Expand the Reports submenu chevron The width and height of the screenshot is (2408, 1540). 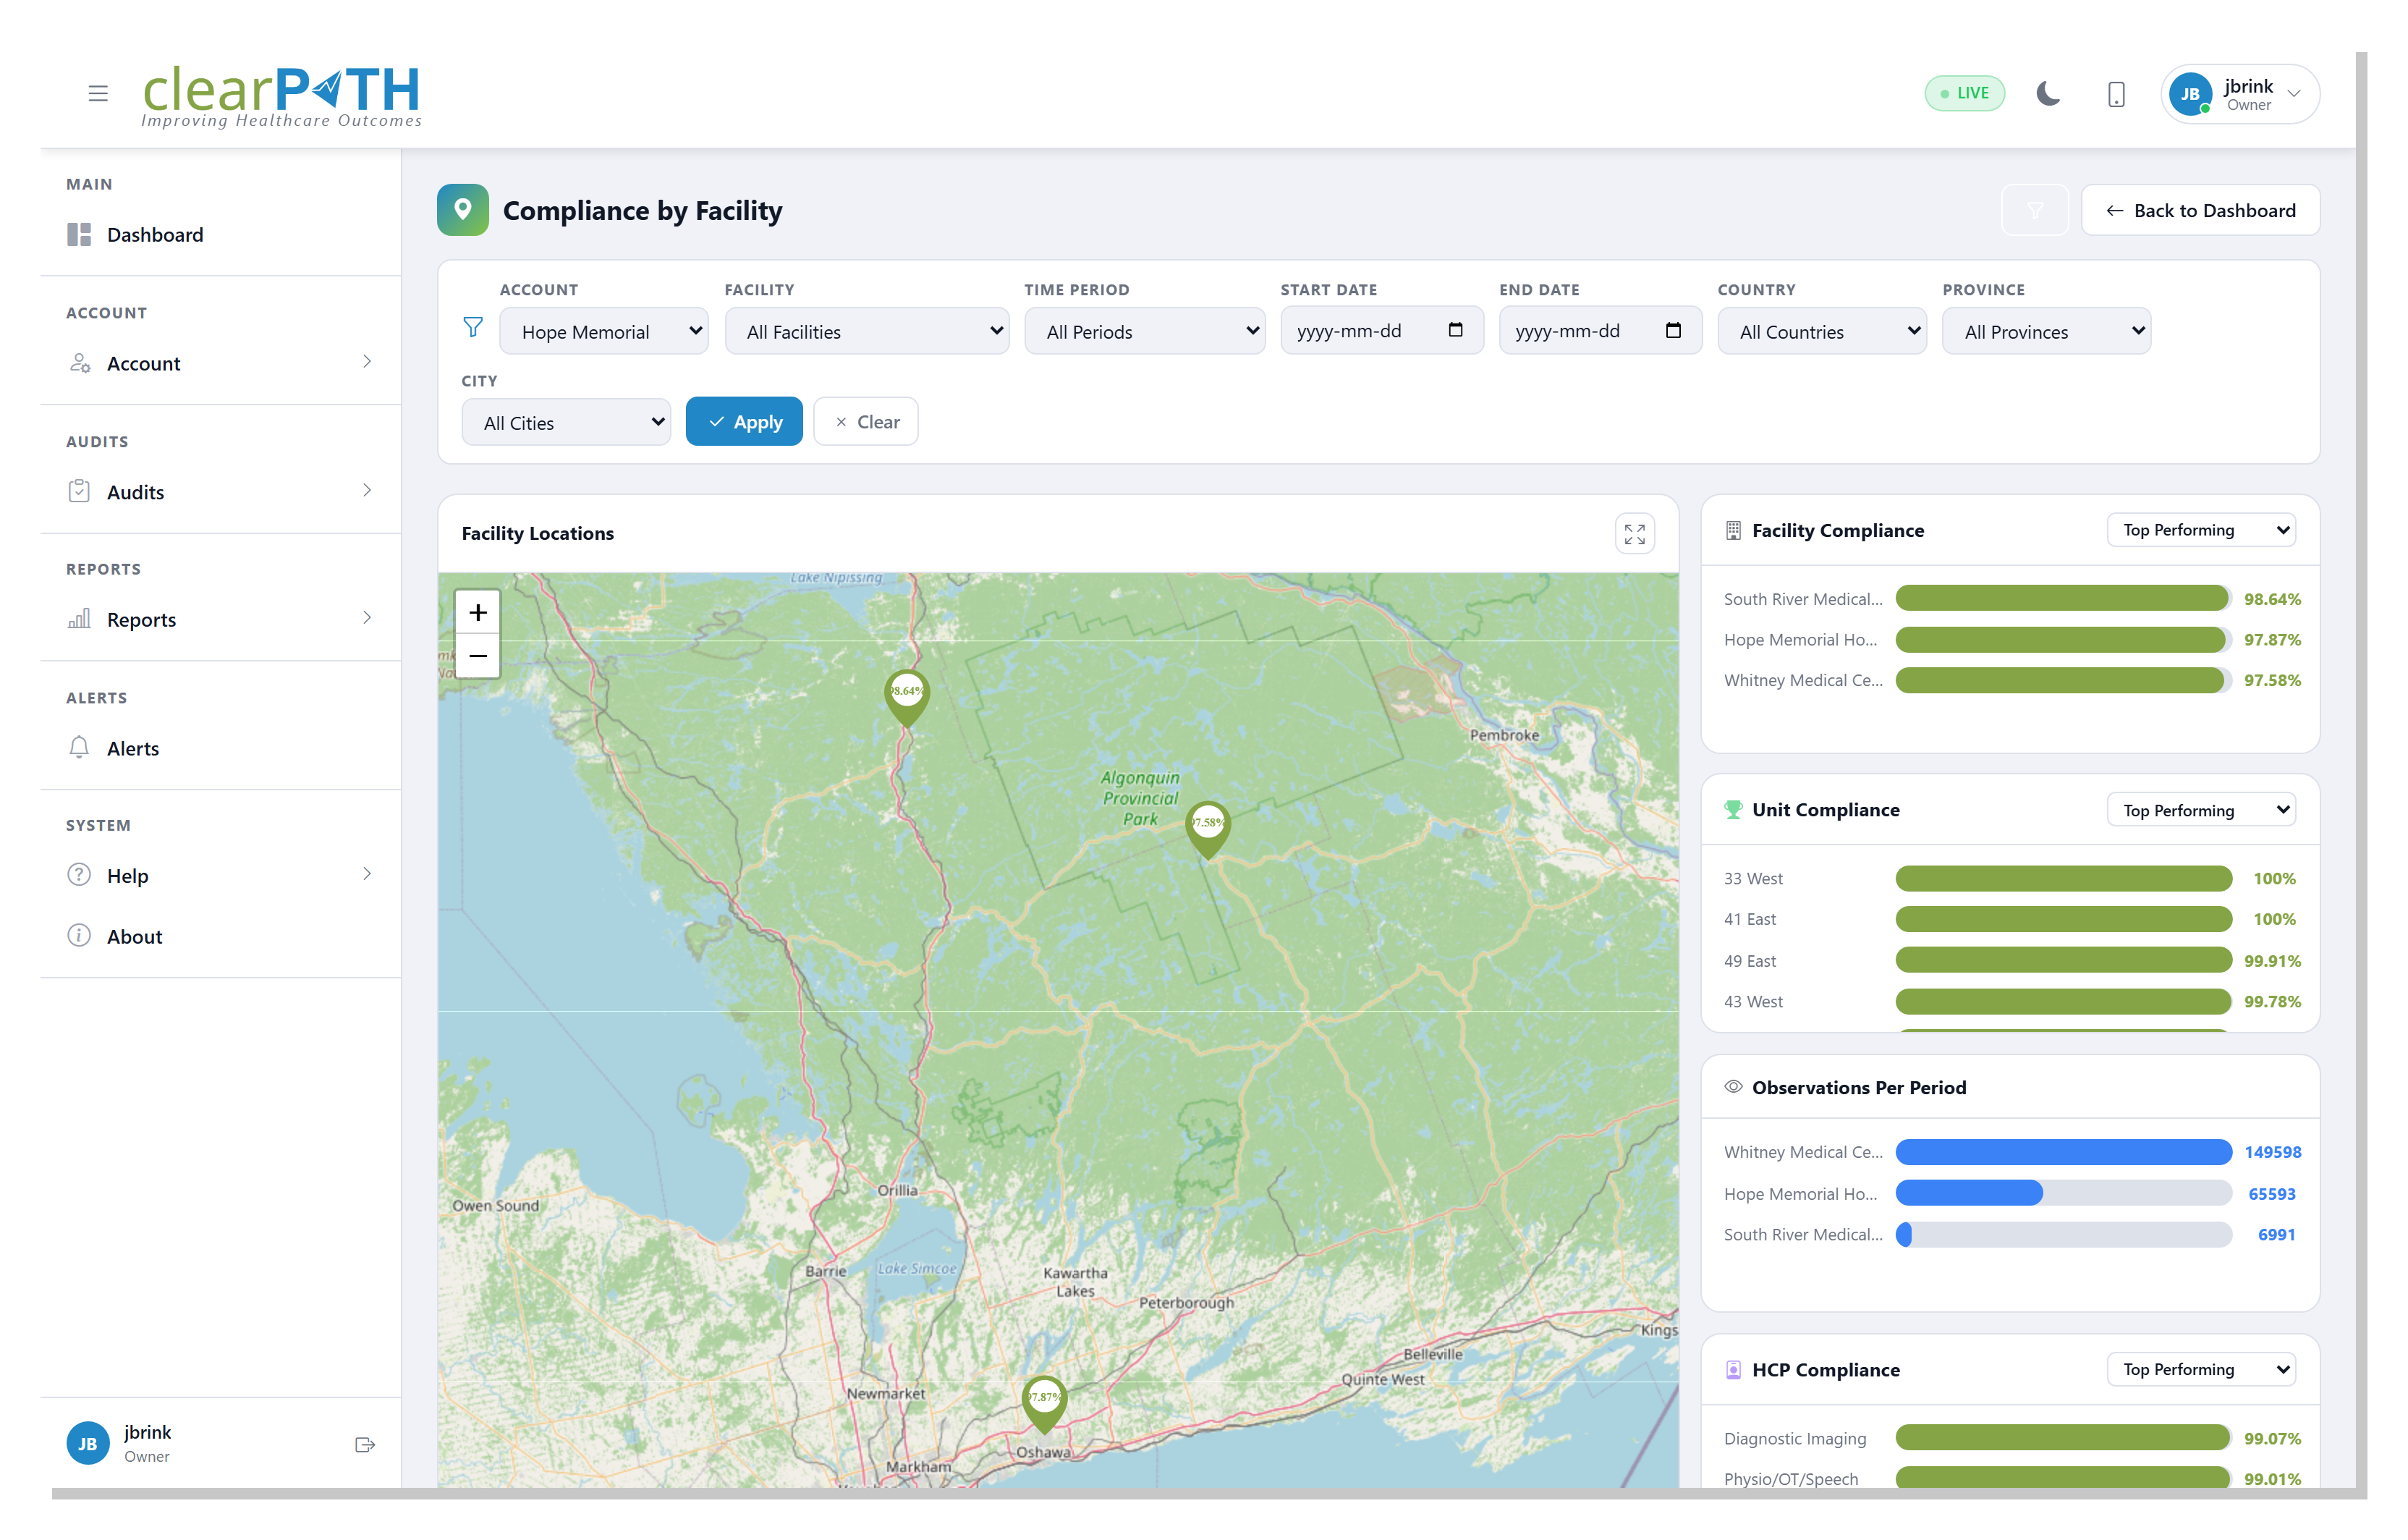[367, 618]
